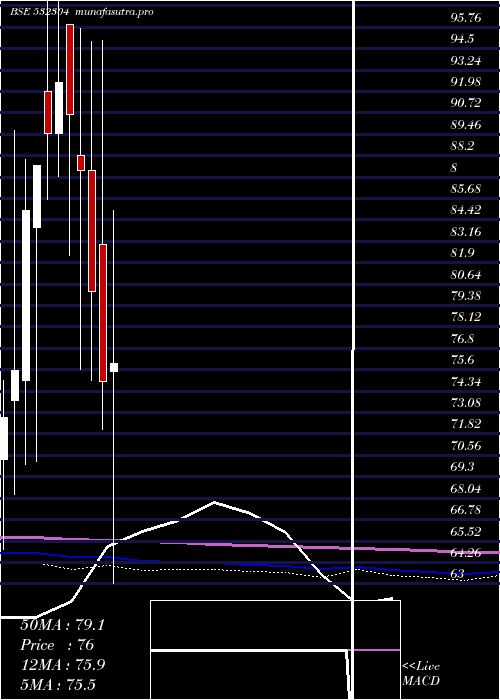Select the 69.3 price axis label
Screen dimensions: 500x700
462,467
